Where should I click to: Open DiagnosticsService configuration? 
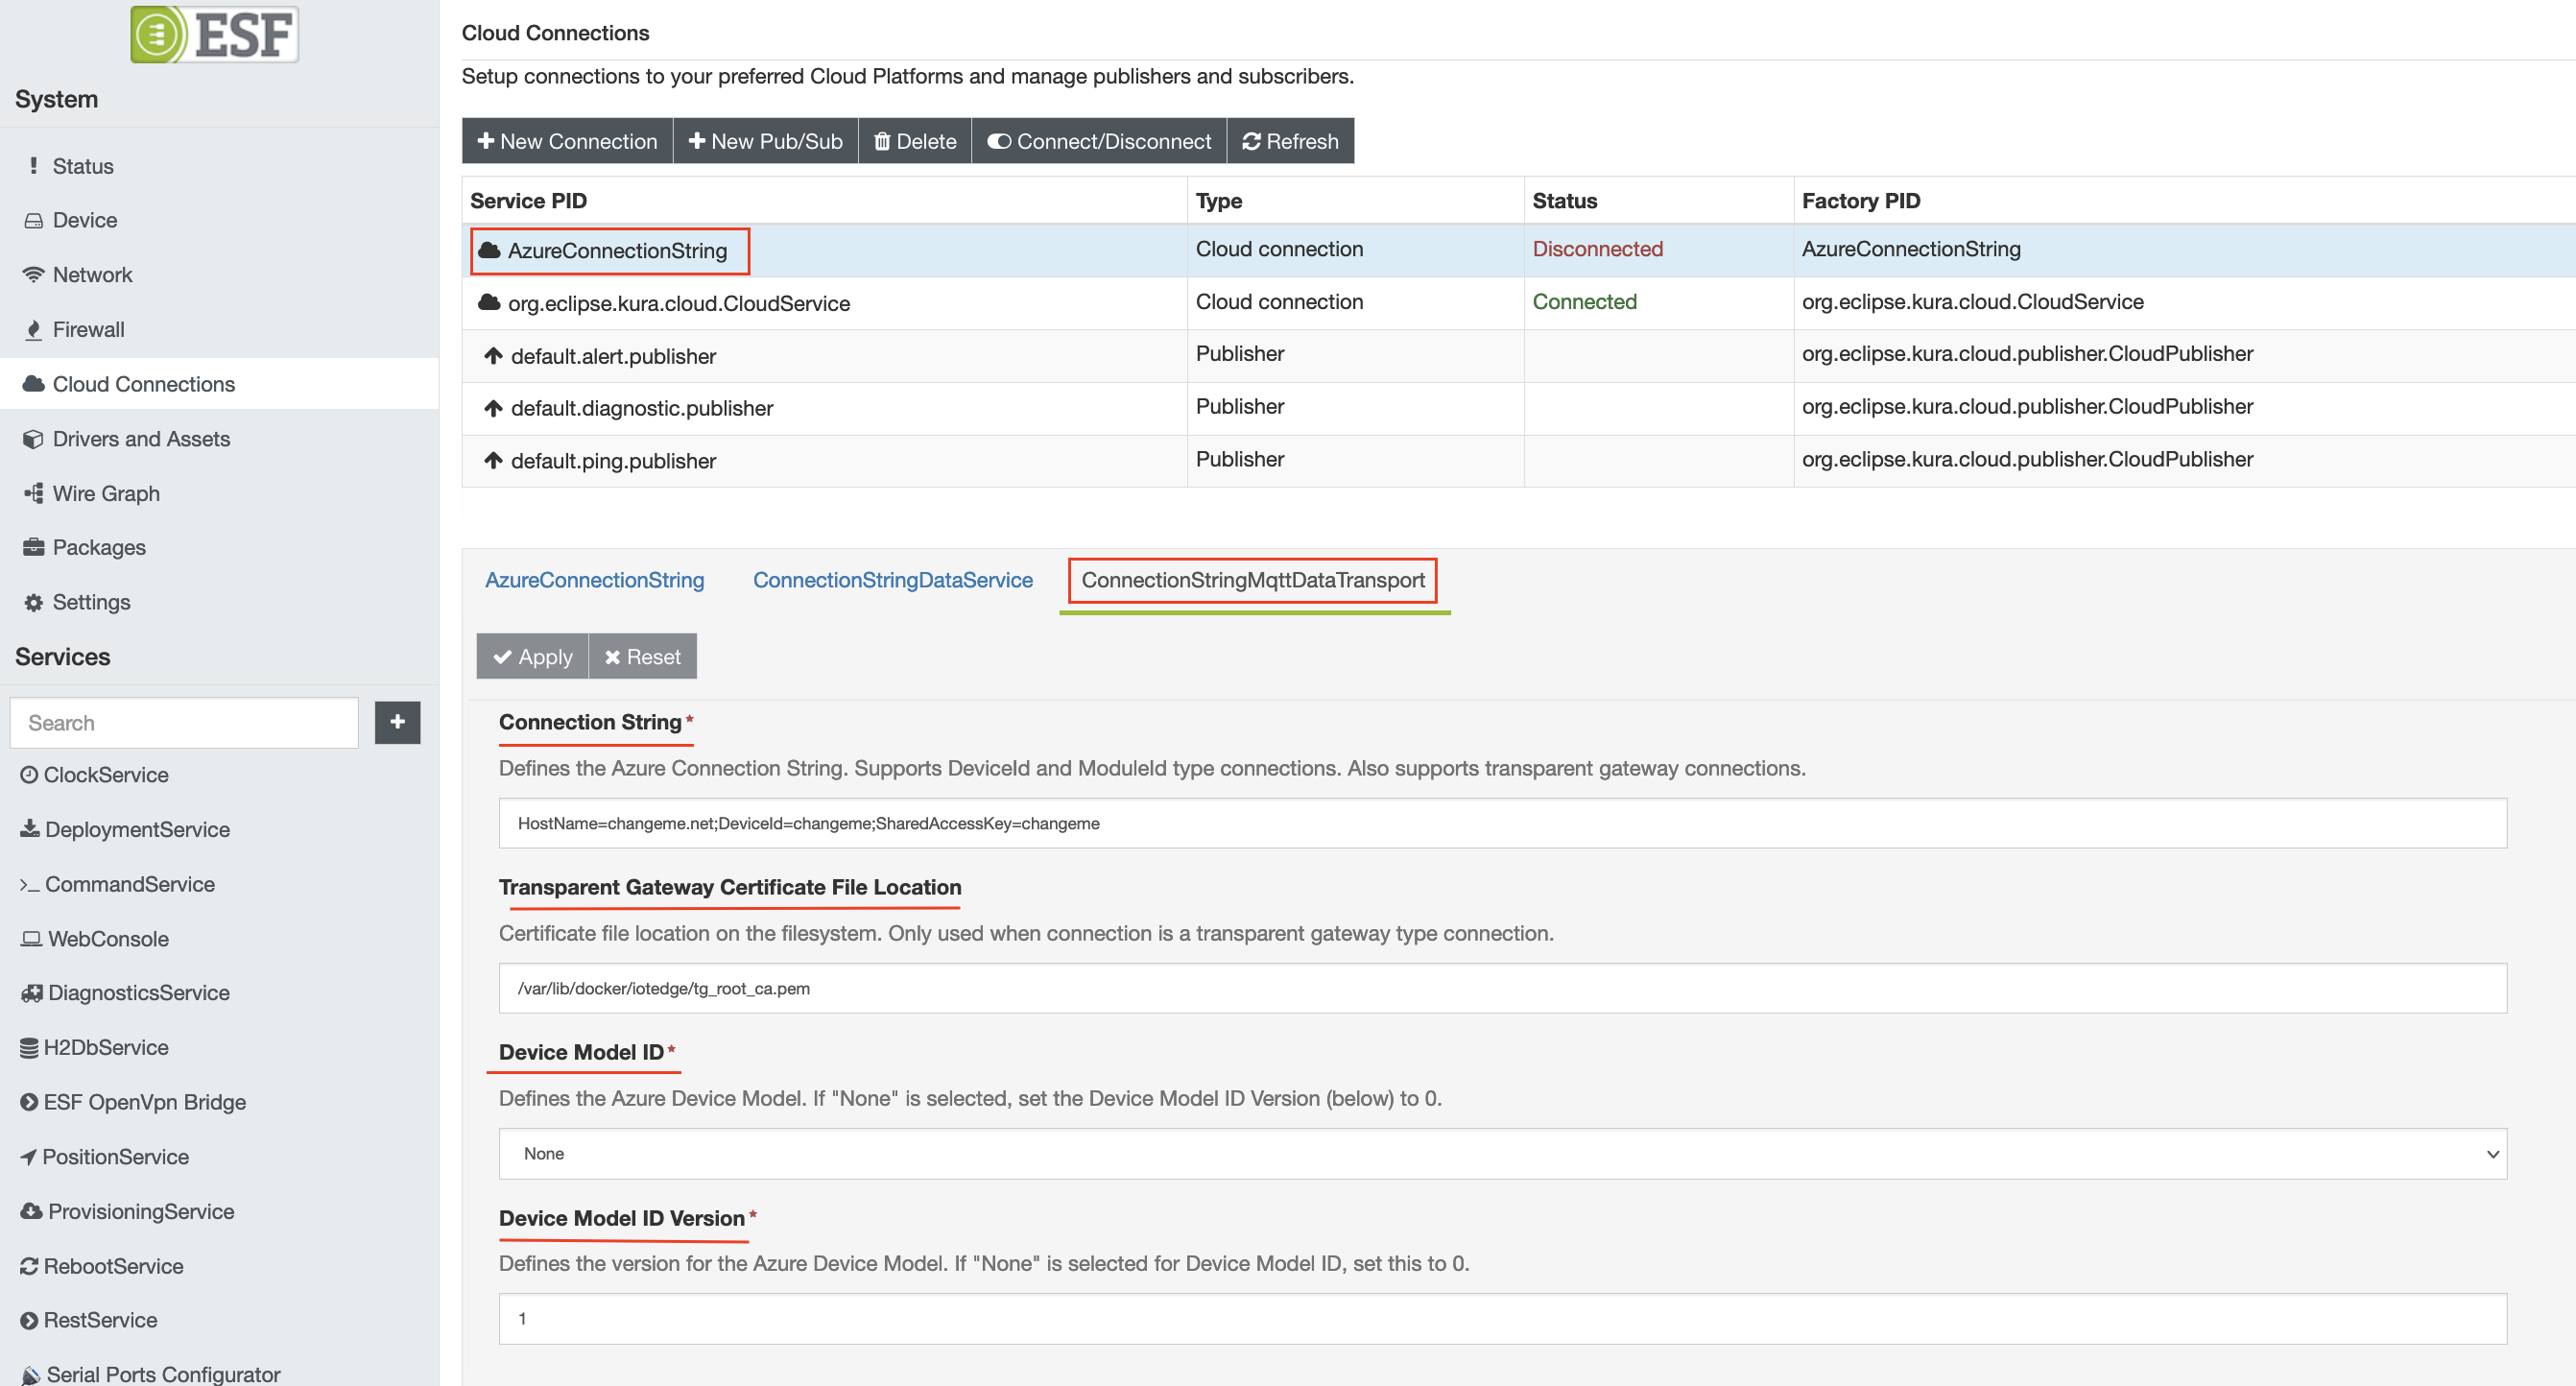pyautogui.click(x=138, y=993)
